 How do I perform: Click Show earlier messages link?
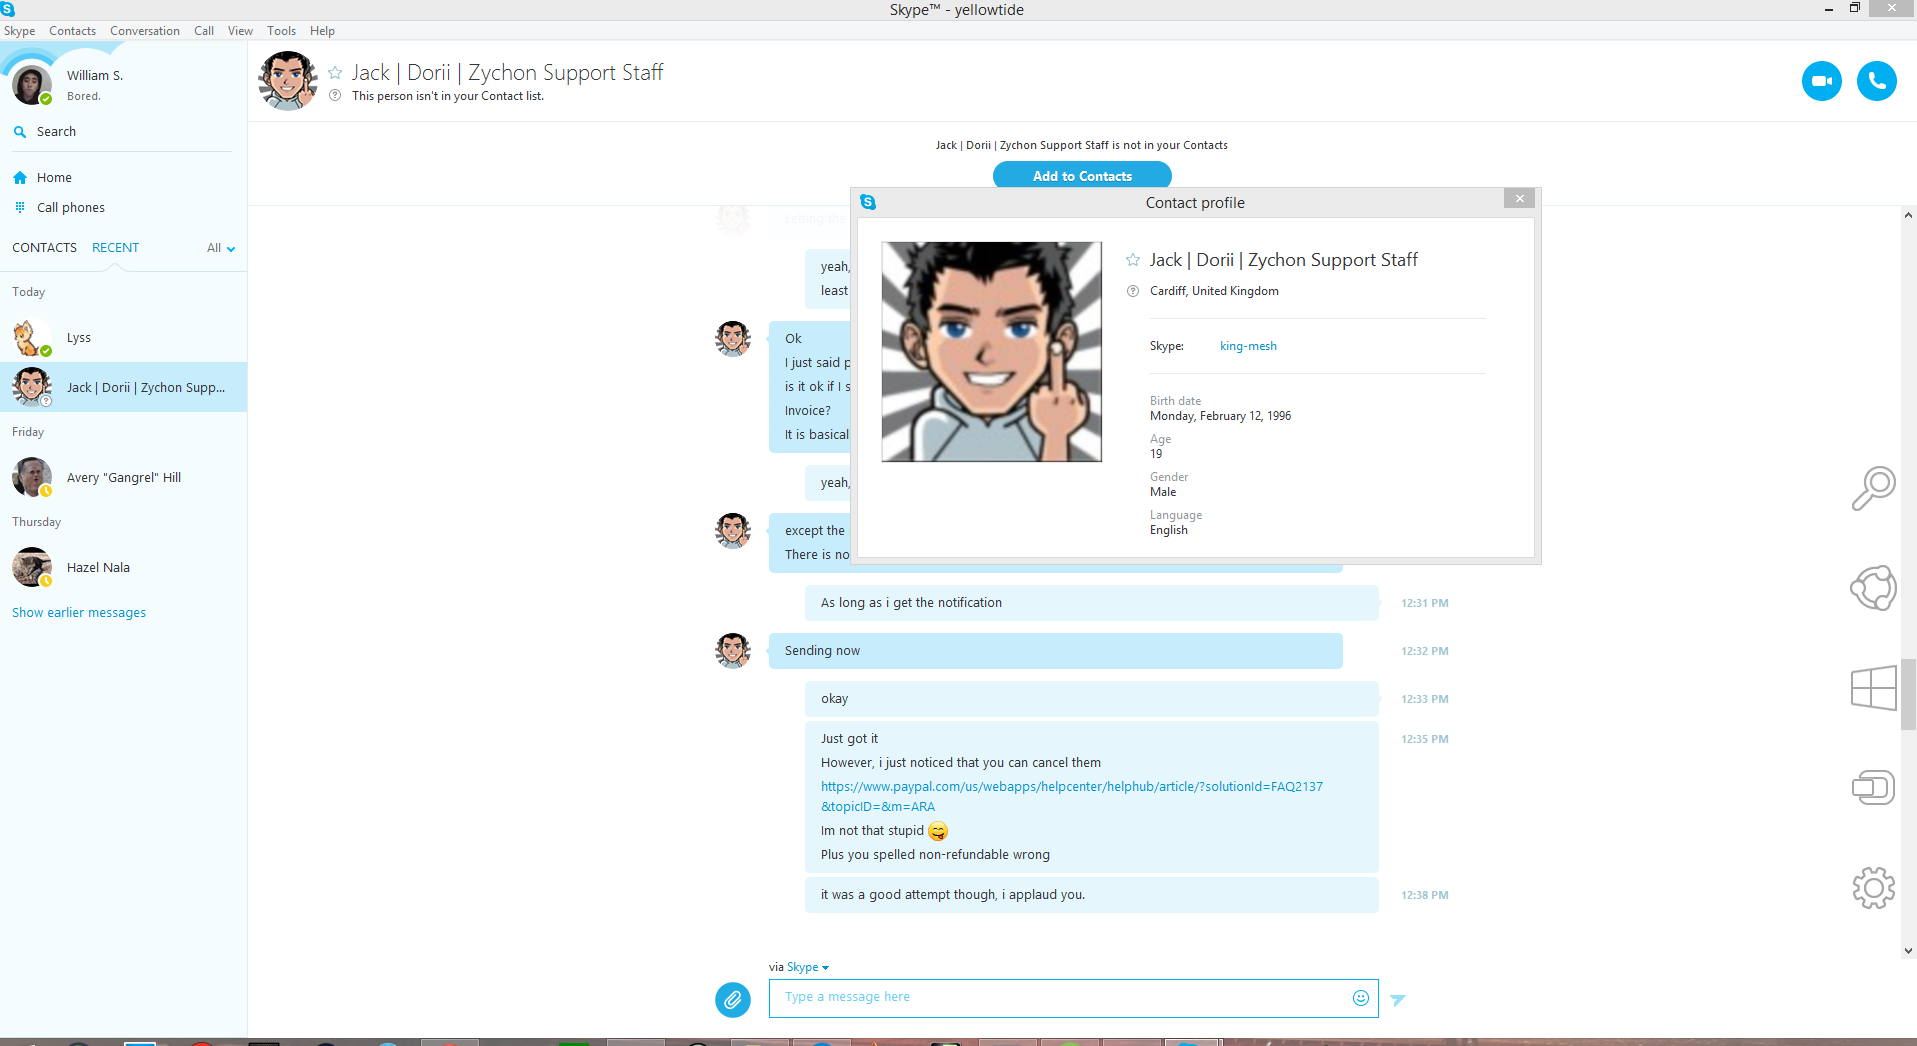79,613
